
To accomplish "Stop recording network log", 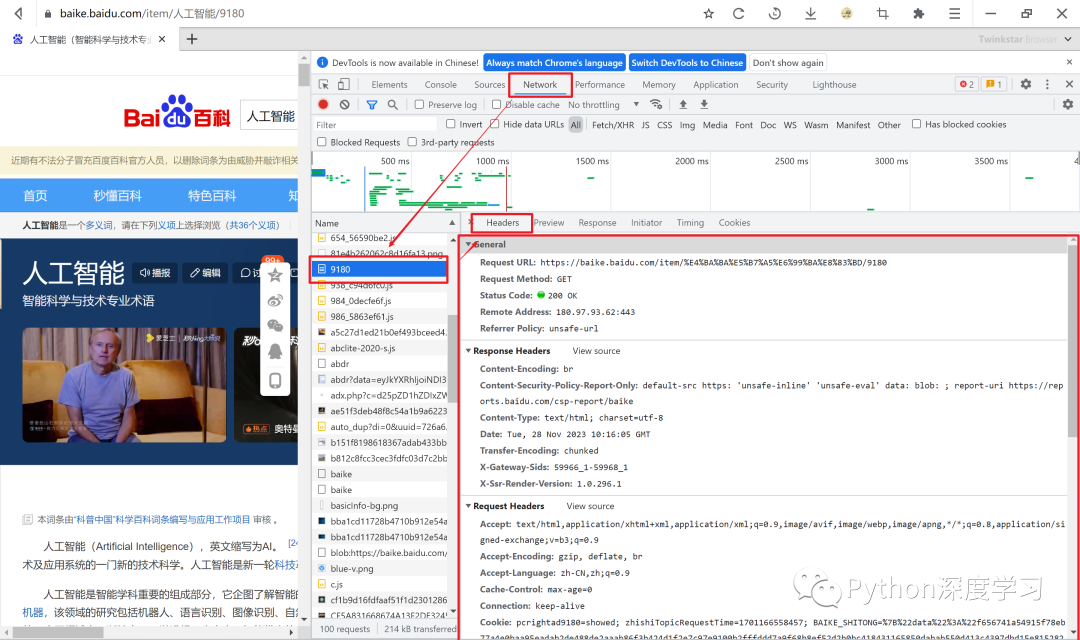I will click(x=323, y=105).
